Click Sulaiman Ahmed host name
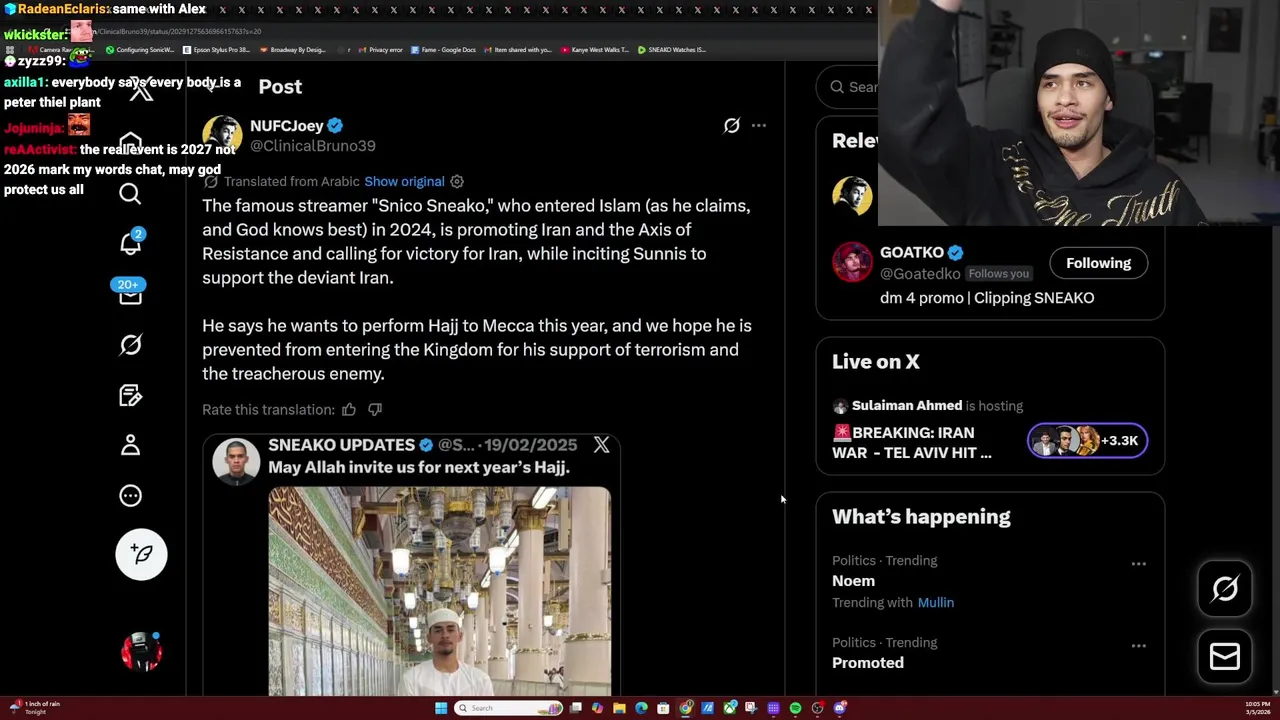Screen dimensions: 1280x720 click(907, 405)
